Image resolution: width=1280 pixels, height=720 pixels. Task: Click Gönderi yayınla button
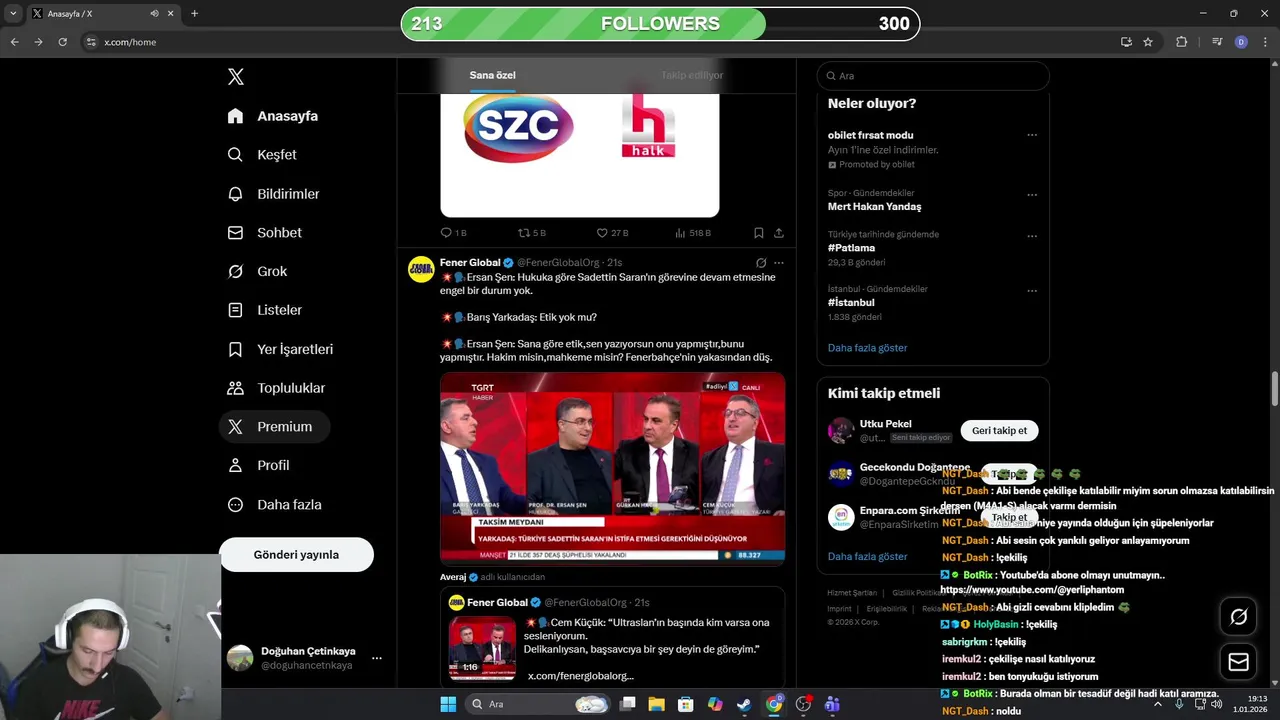point(296,555)
